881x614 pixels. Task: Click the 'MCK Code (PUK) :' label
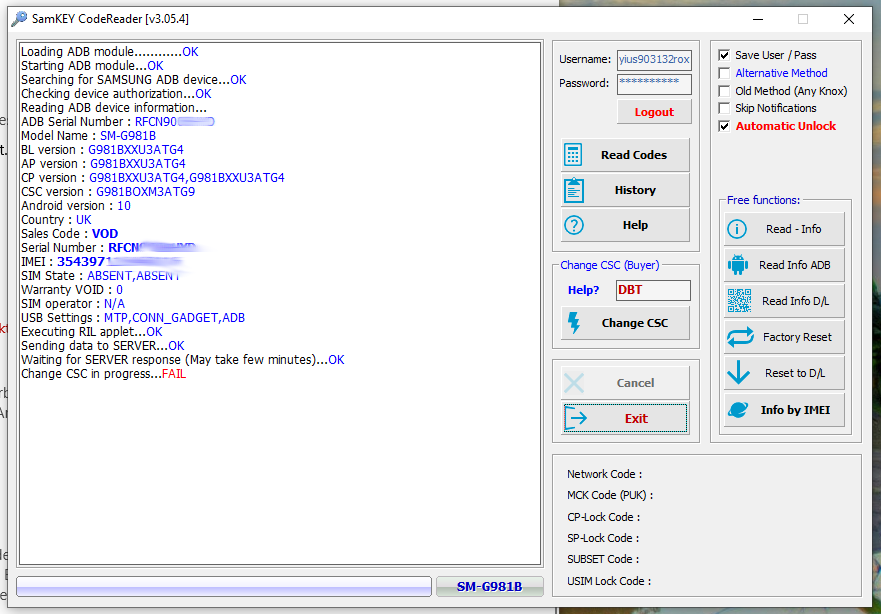coord(610,495)
